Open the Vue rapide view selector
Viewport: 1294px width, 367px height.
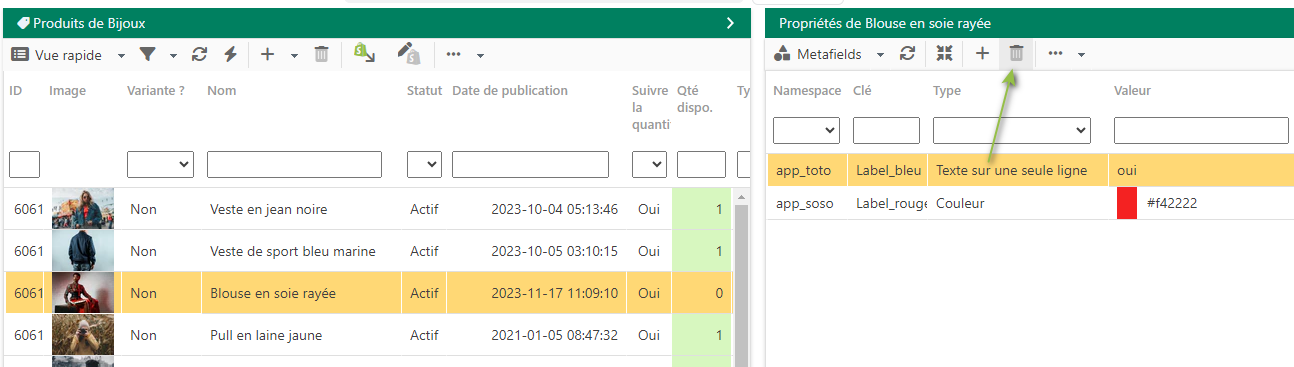point(67,55)
